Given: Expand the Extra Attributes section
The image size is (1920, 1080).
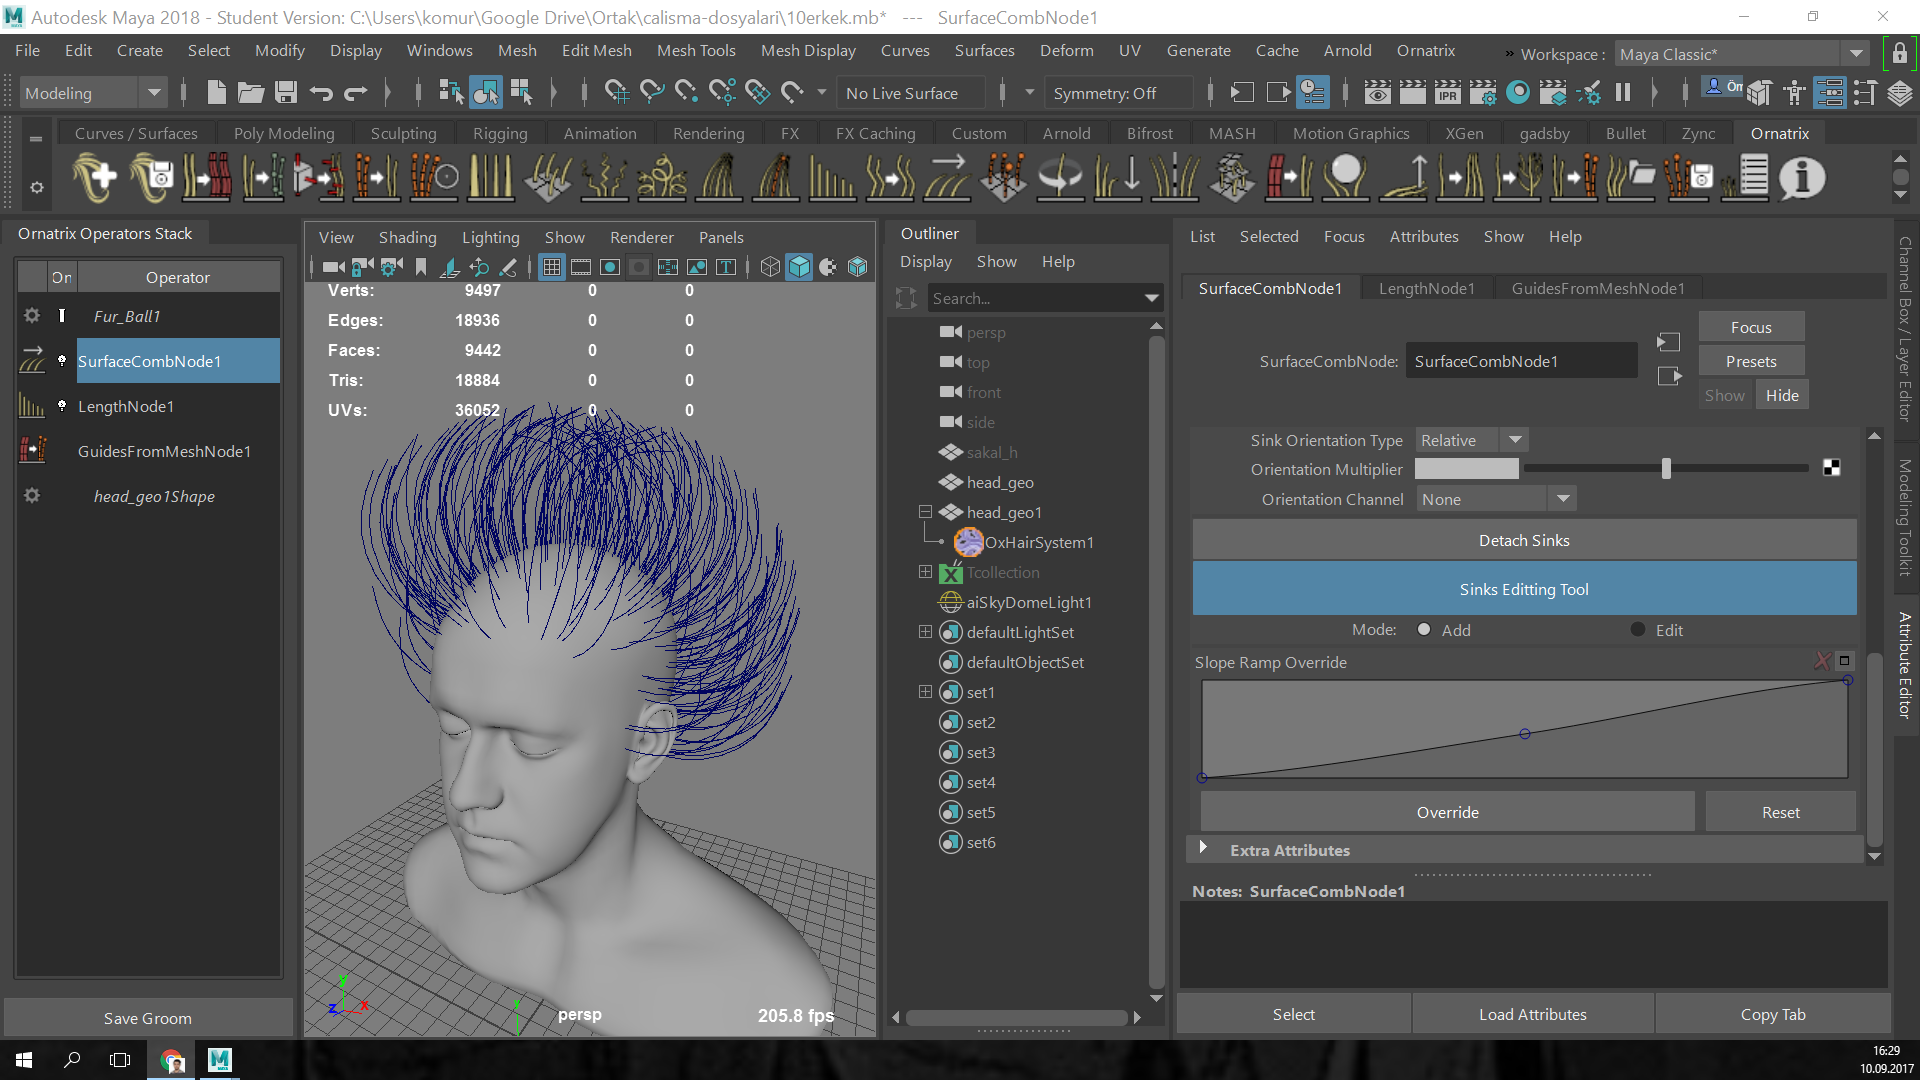Looking at the screenshot, I should point(1203,849).
